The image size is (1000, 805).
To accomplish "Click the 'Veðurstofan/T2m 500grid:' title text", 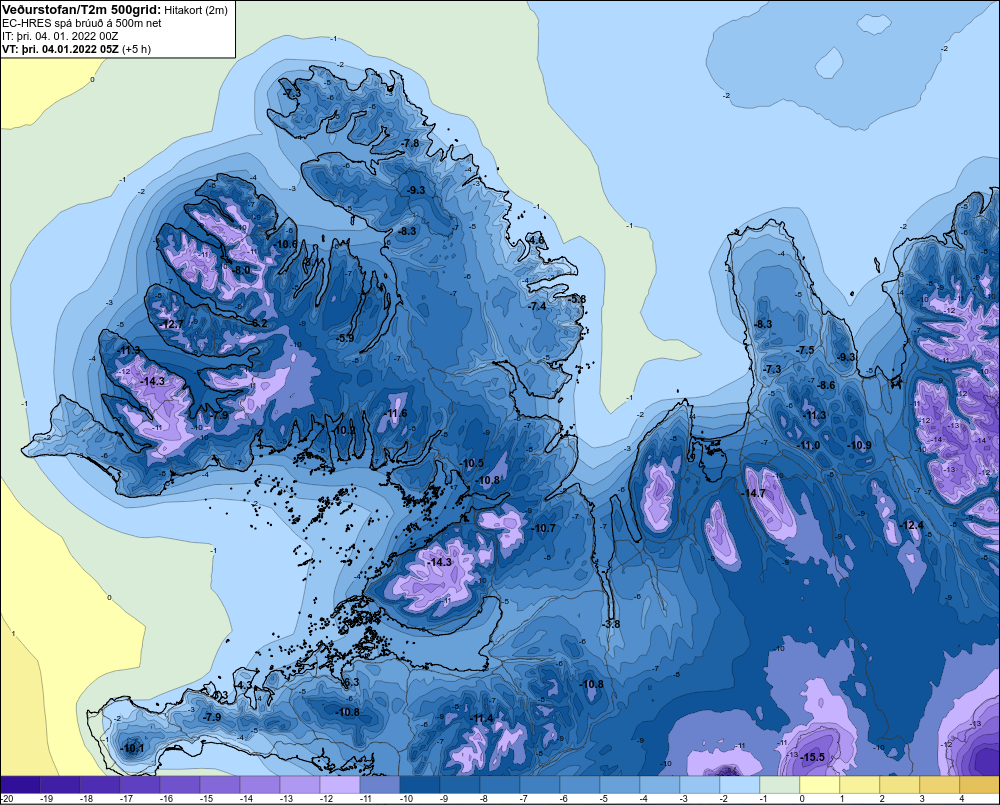I will (x=81, y=9).
